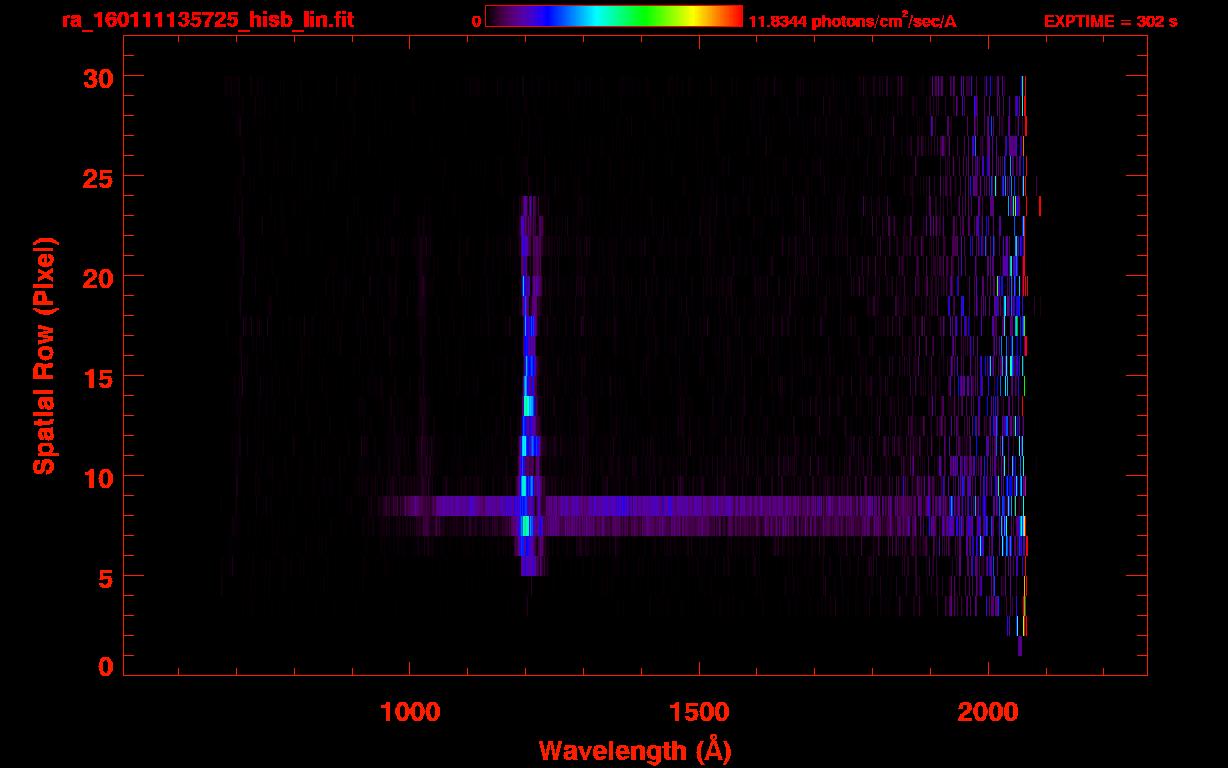
Task: Click the x-axis tick label 1500
Action: pyautogui.click(x=699, y=712)
